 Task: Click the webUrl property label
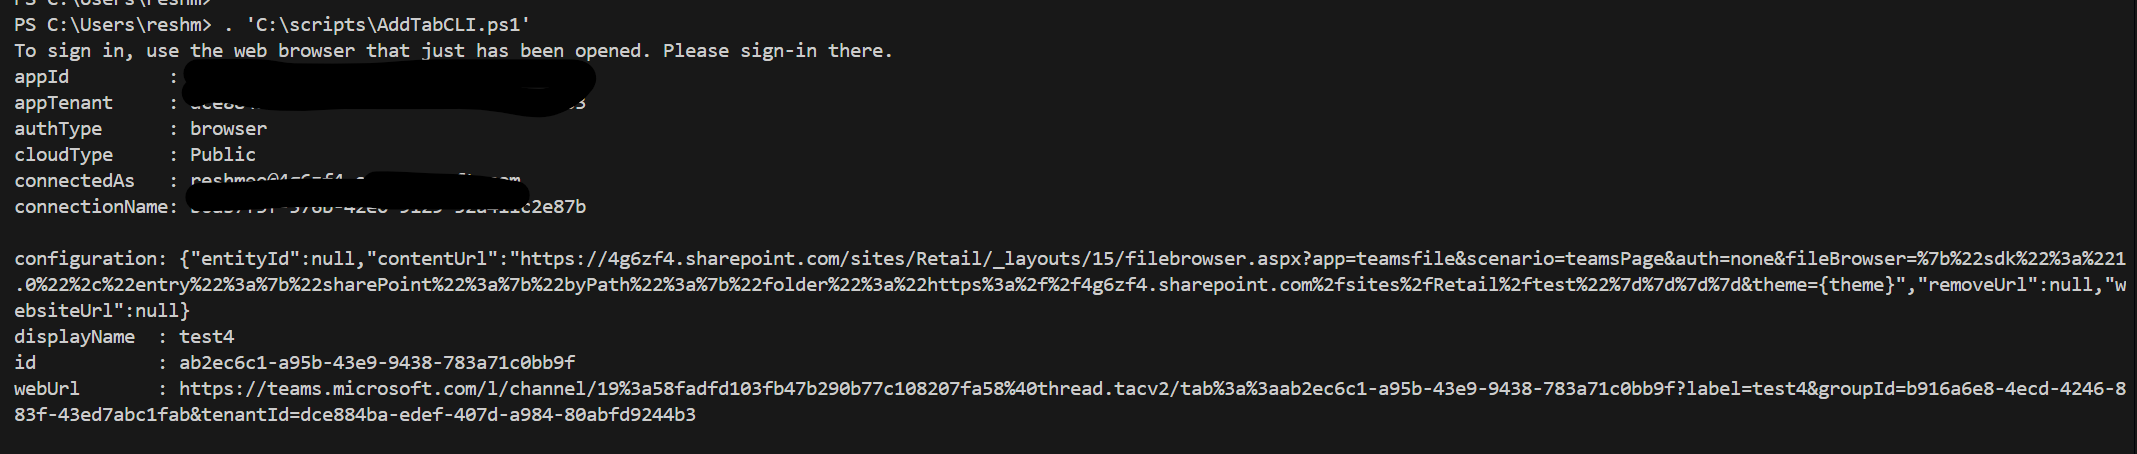tap(47, 389)
